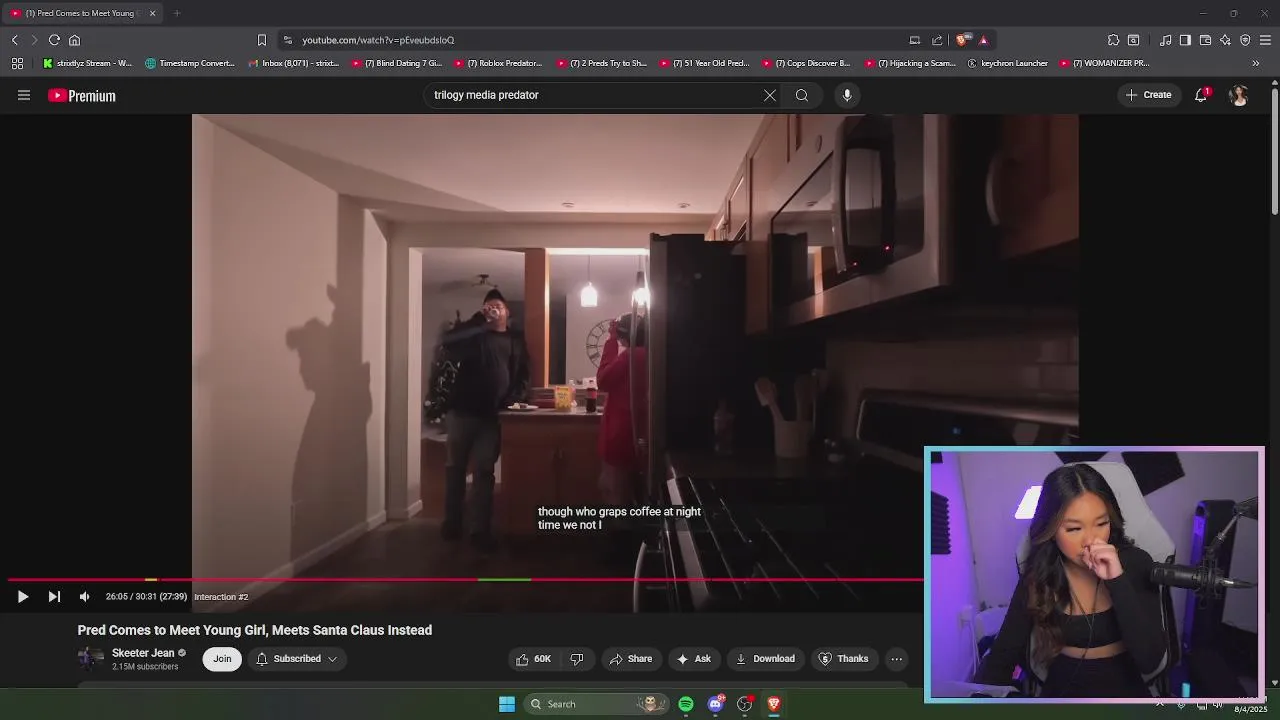Open YouTube account avatar menu
1280x720 pixels.
click(1239, 95)
